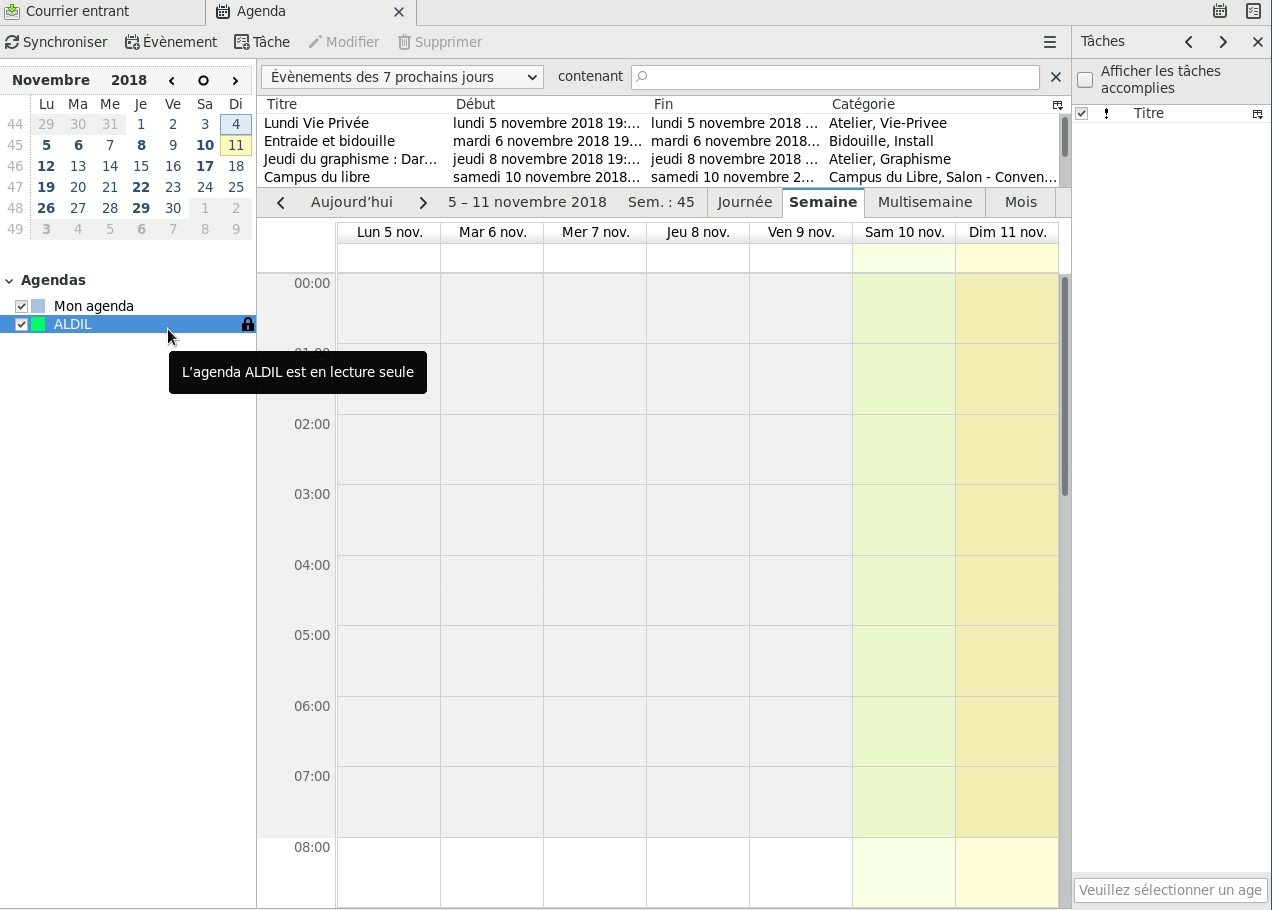Go to the next week

click(423, 202)
